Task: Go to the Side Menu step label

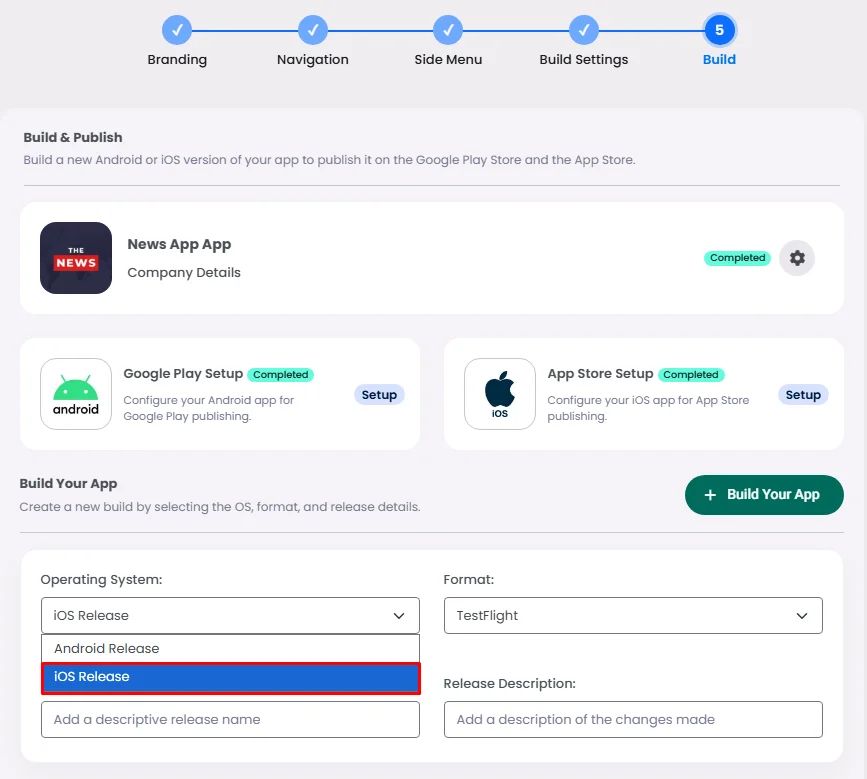Action: (x=448, y=60)
